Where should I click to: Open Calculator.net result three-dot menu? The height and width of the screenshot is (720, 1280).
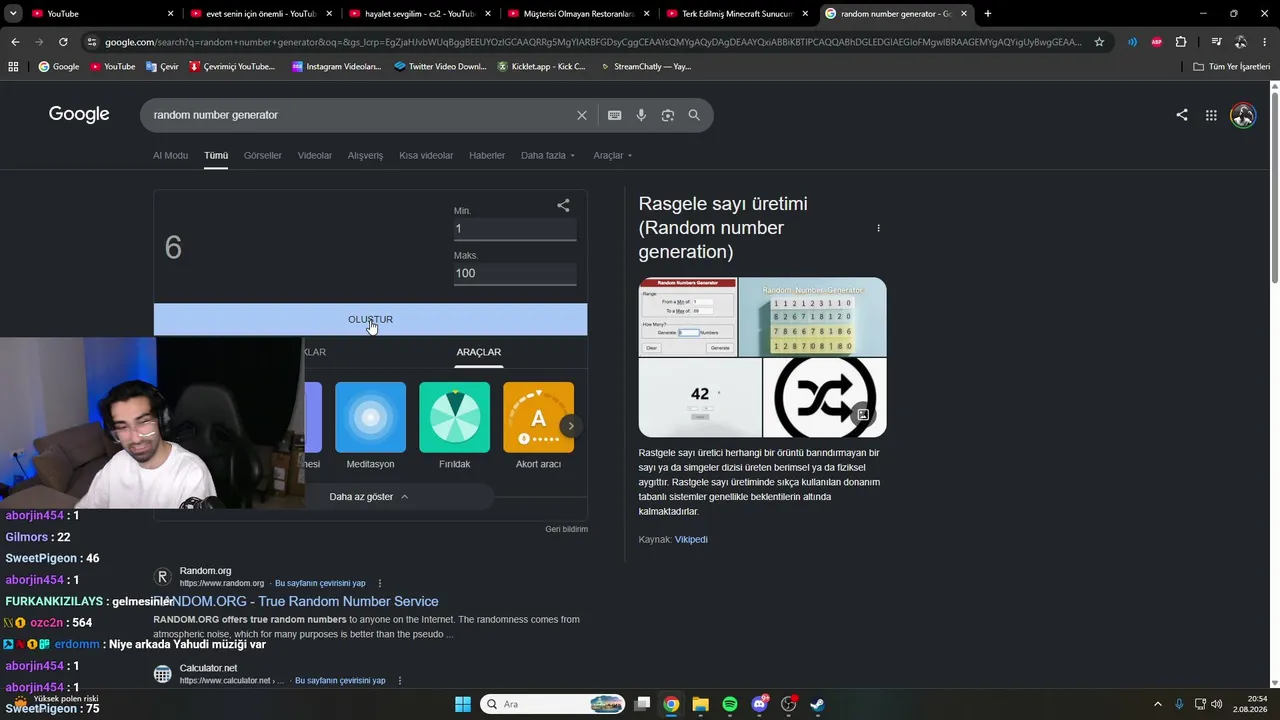pos(400,681)
